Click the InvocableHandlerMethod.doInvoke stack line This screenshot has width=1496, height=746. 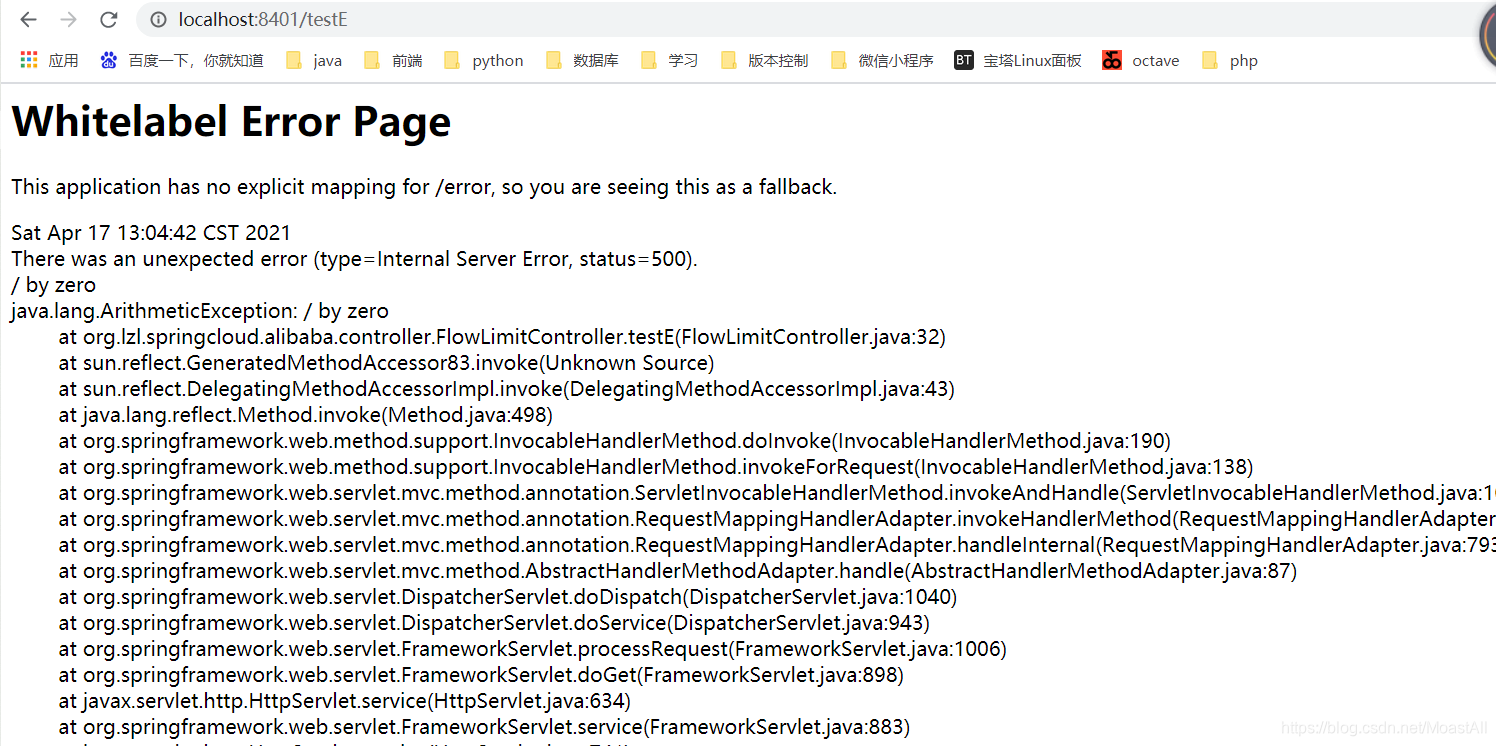coord(615,441)
